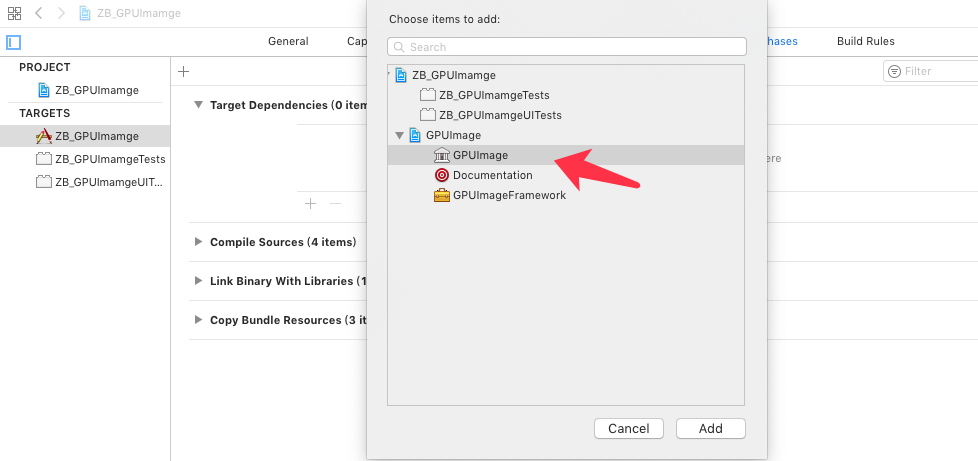Click the GPUImageFramework toolbox icon

click(x=442, y=195)
